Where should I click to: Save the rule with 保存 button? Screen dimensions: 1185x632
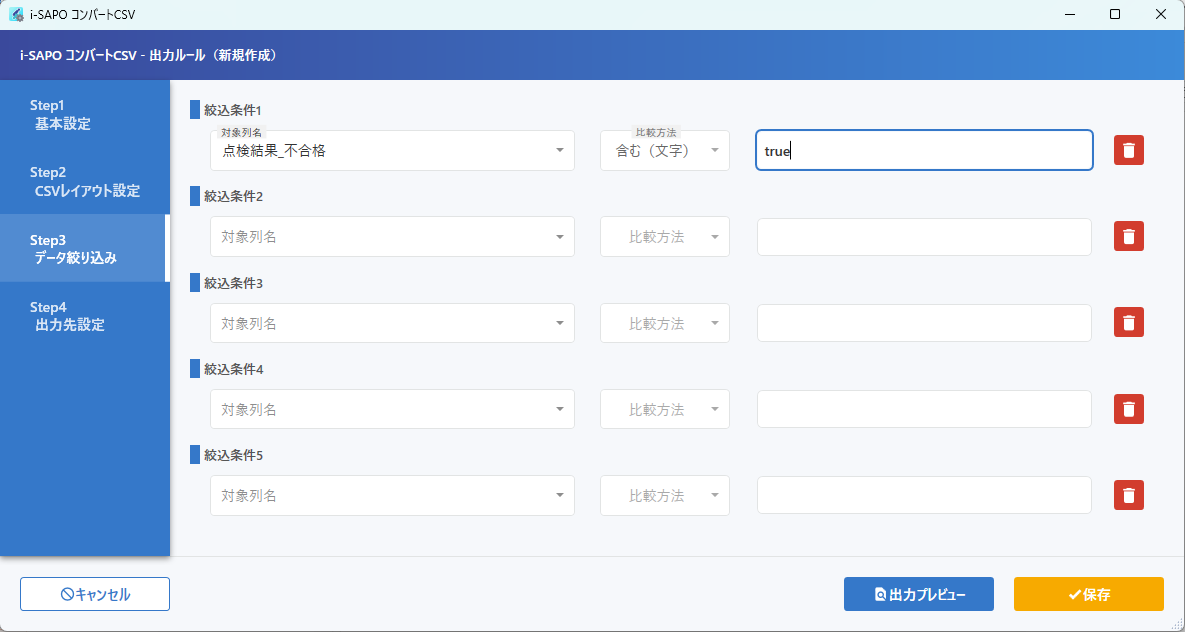[1088, 594]
